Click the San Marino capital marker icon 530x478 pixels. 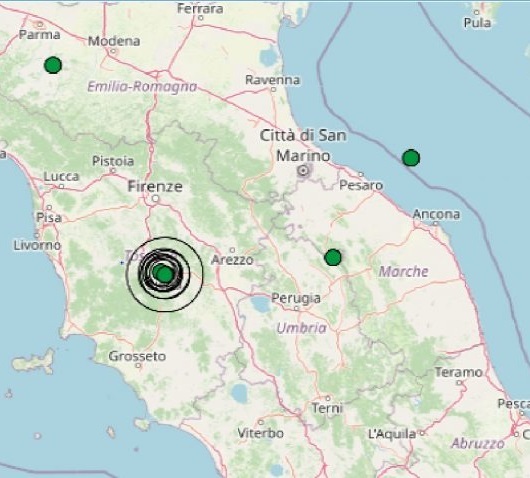coord(303,171)
